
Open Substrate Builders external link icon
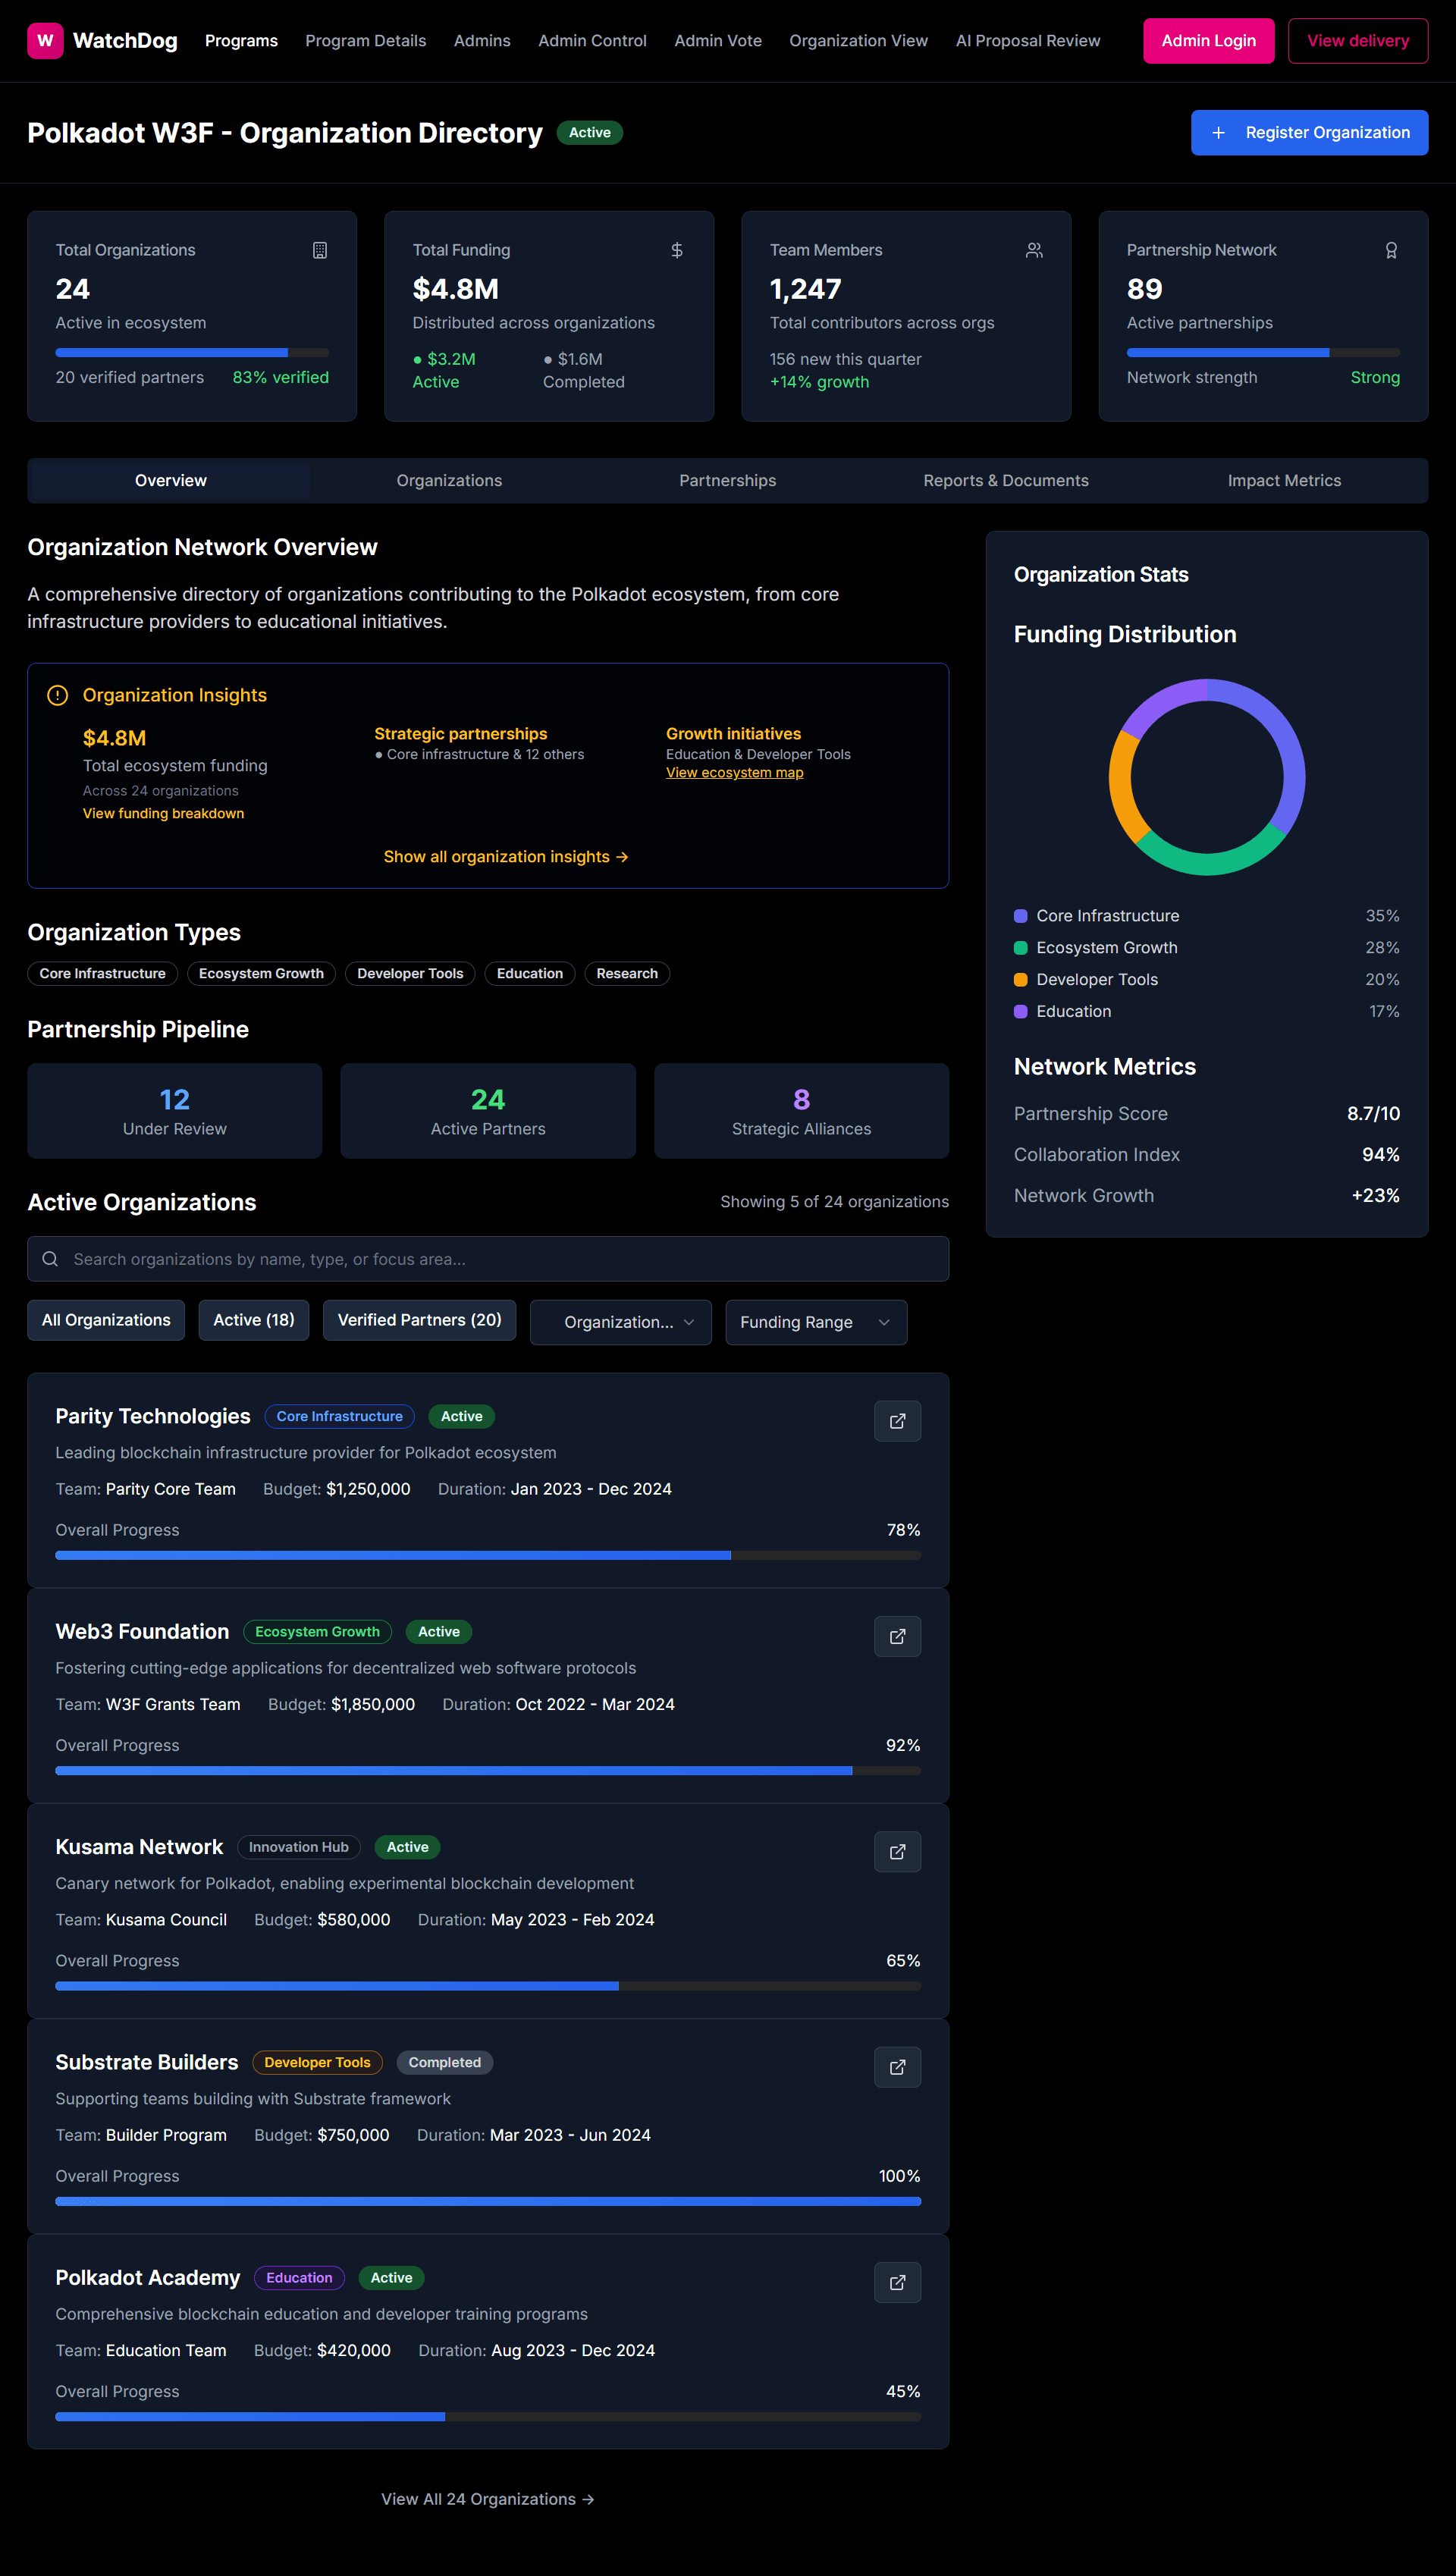click(x=897, y=2066)
